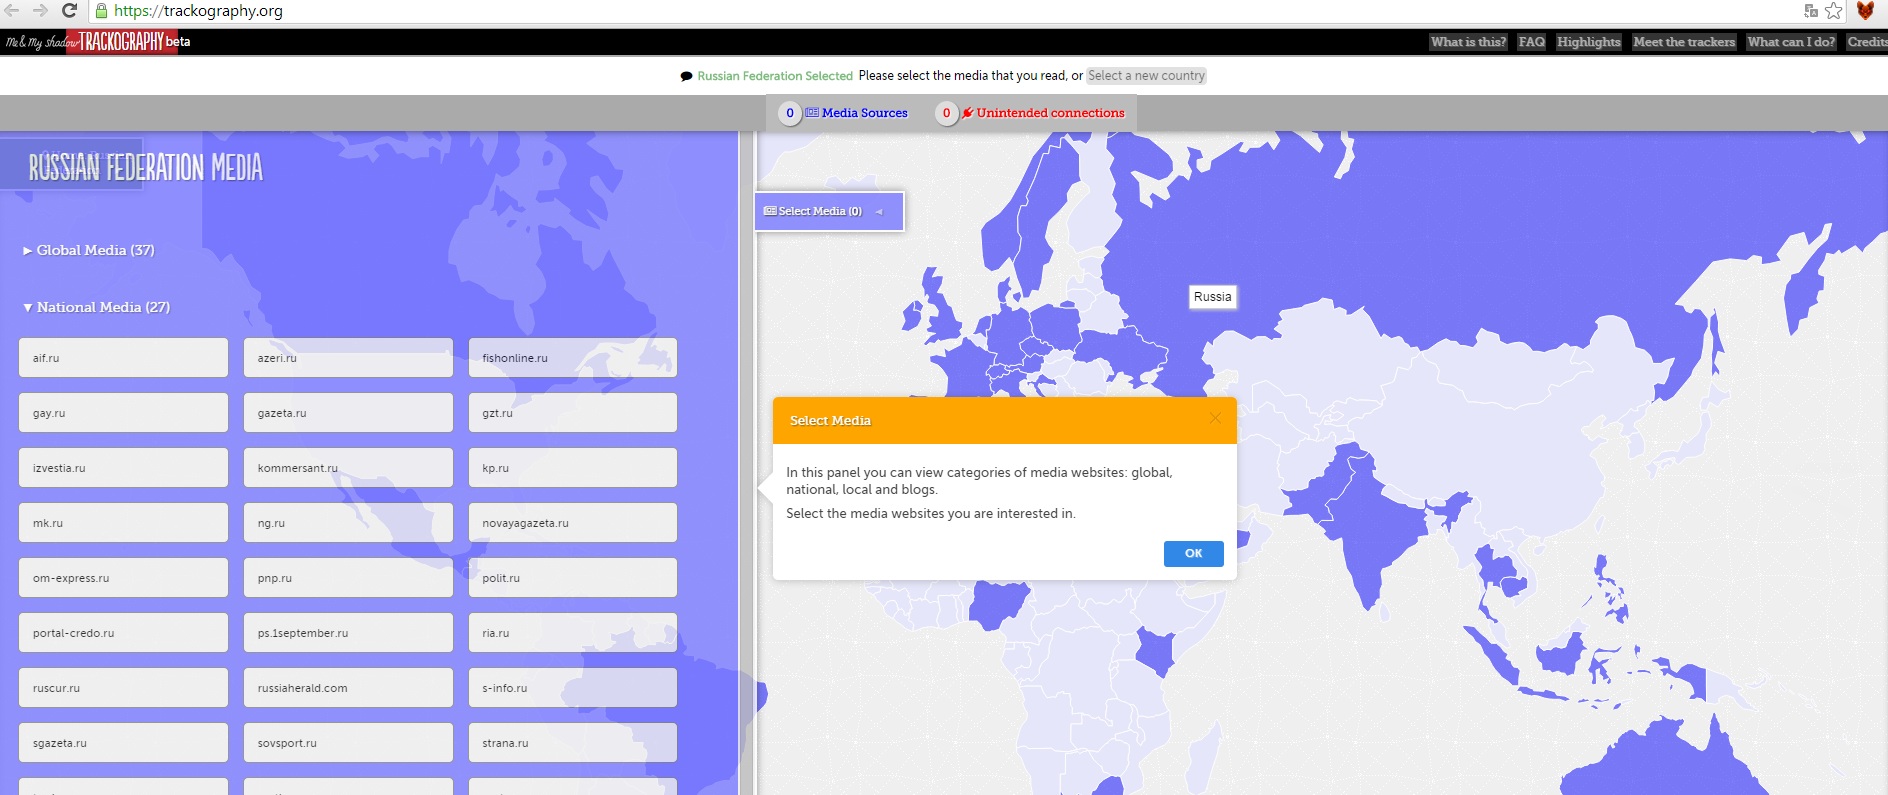Click the Russia label on the map
Image resolution: width=1888 pixels, height=795 pixels.
pyautogui.click(x=1213, y=297)
